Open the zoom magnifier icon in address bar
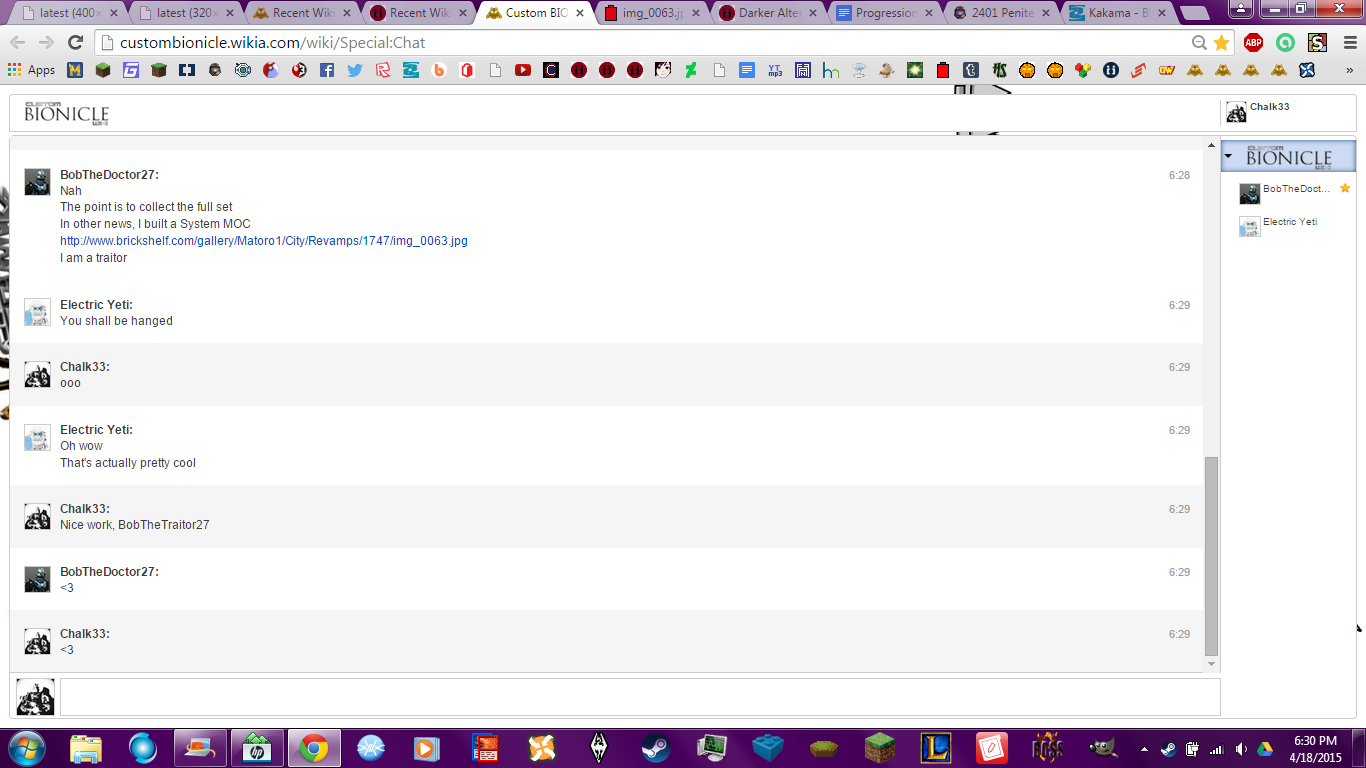1366x768 pixels. tap(1199, 42)
